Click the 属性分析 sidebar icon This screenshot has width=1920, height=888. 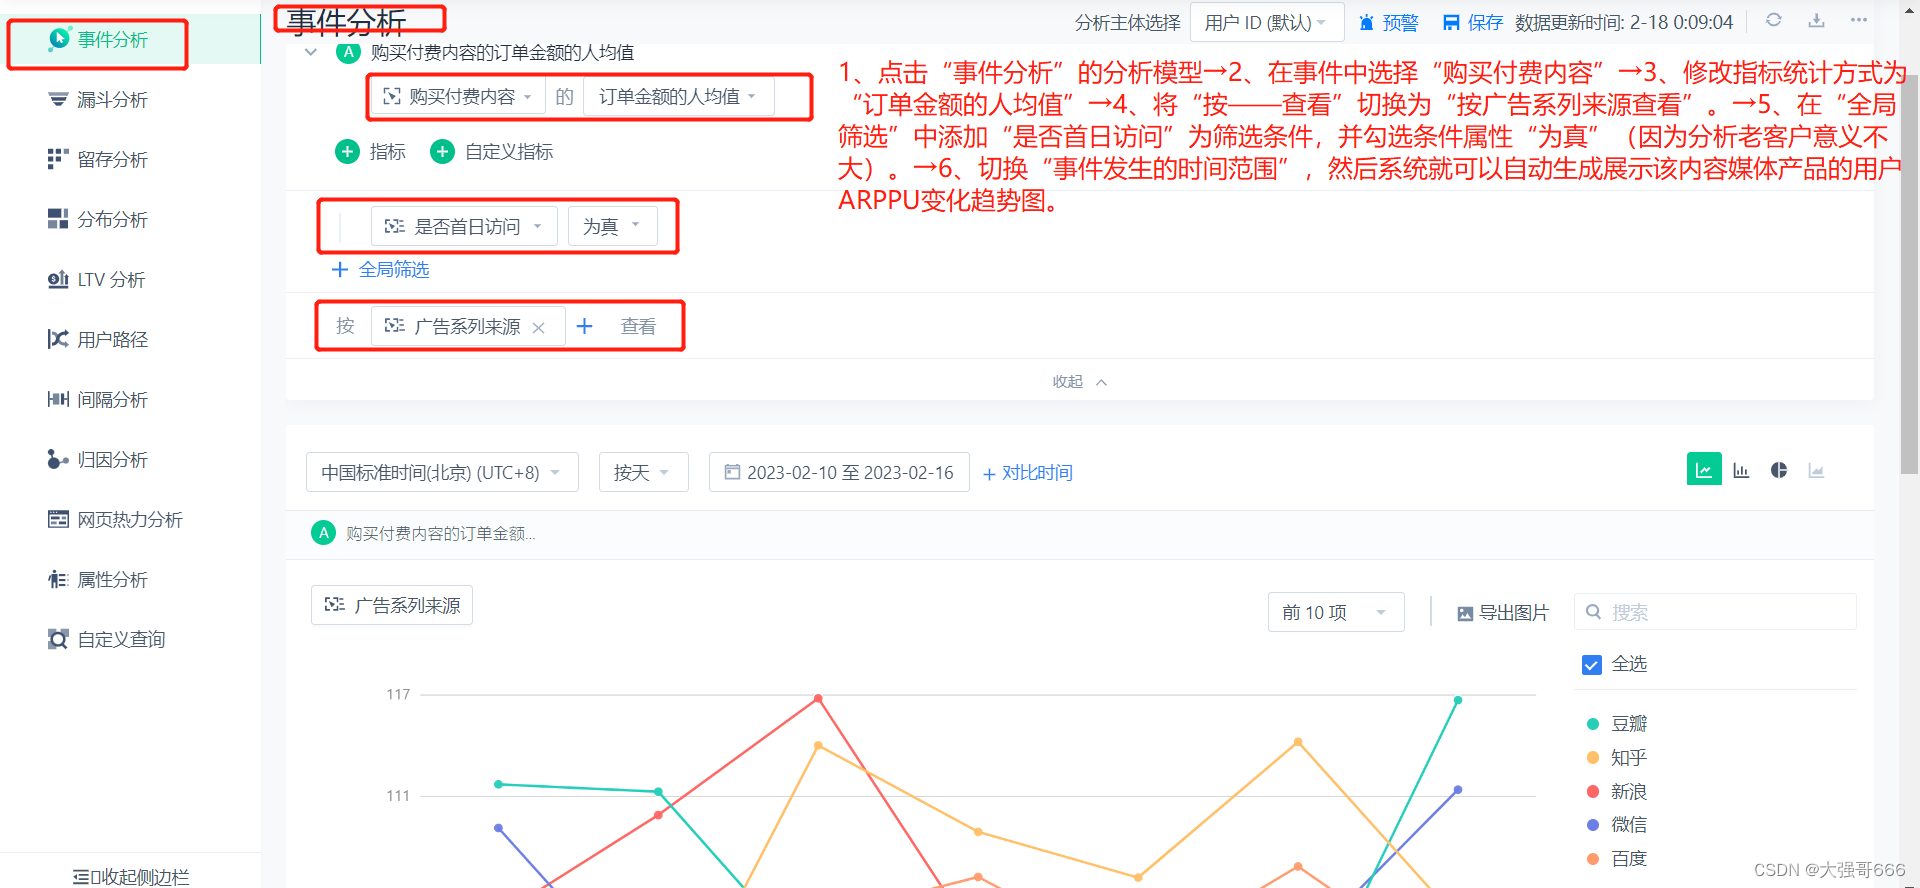(58, 580)
